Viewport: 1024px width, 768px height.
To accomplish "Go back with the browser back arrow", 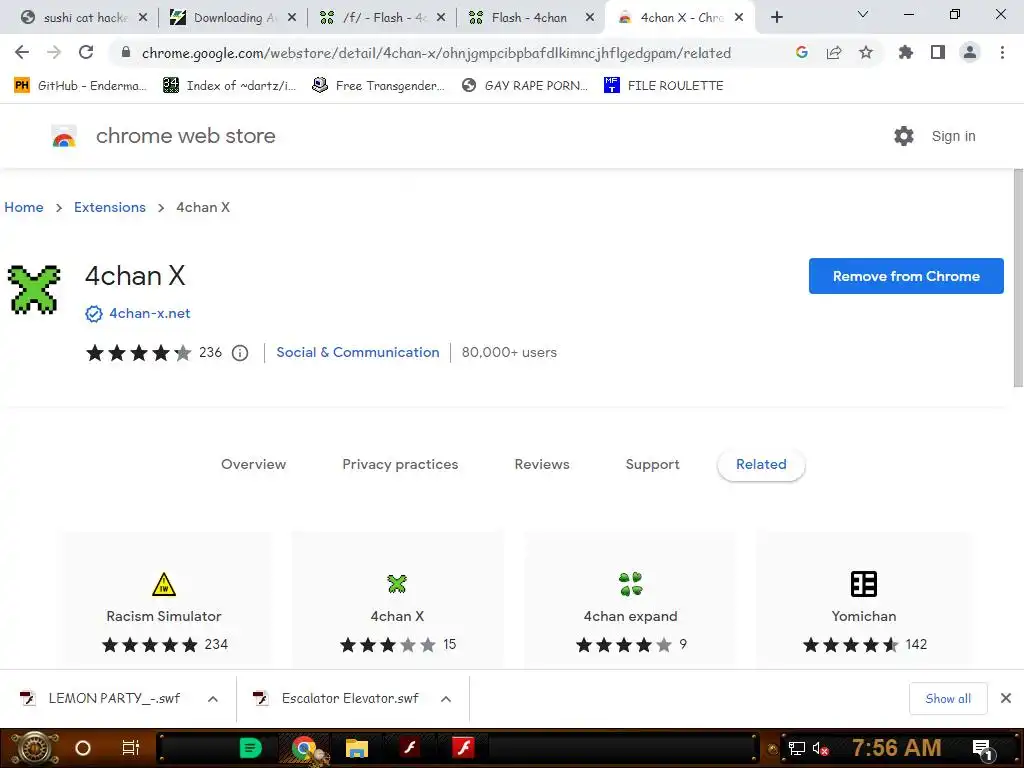I will pos(22,52).
